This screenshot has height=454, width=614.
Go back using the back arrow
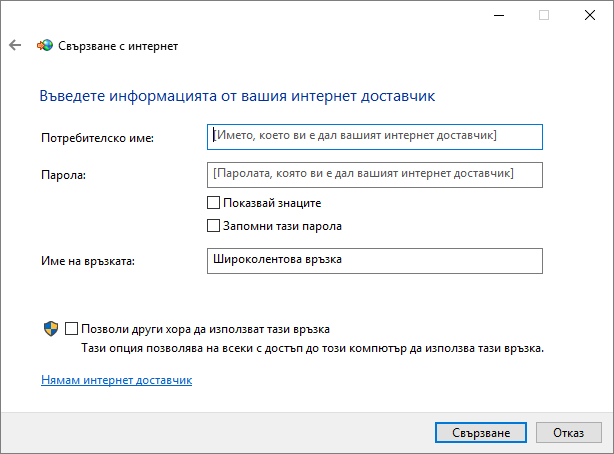pos(15,45)
